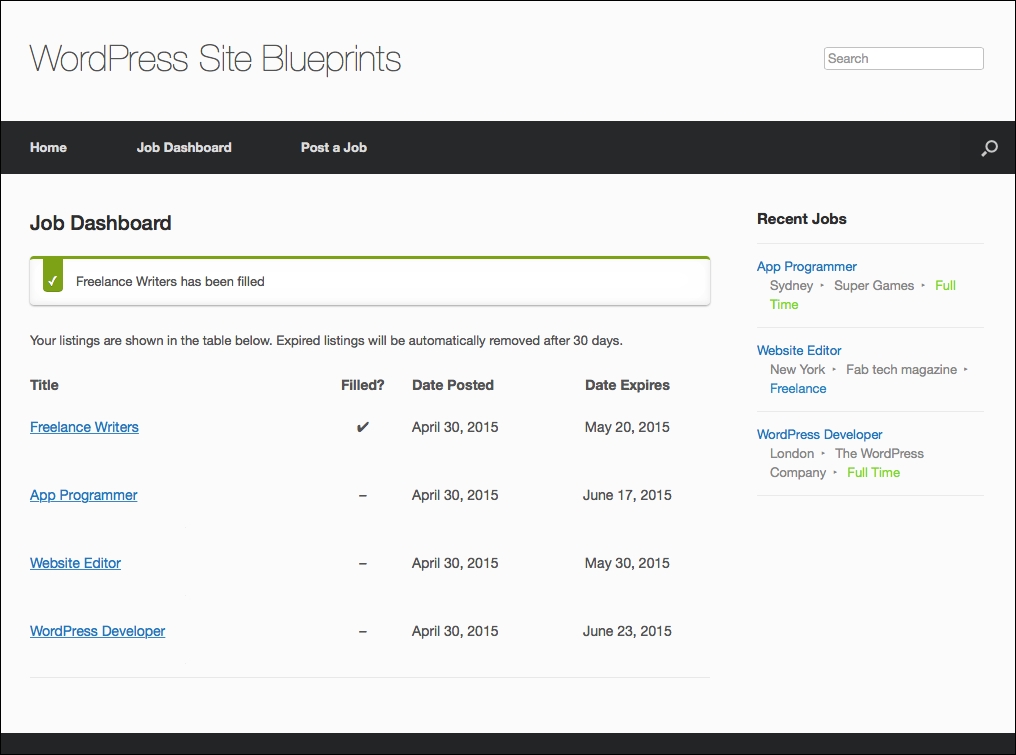This screenshot has width=1016, height=755.
Task: Open the WordPress Developer listing in table
Action: pos(97,631)
